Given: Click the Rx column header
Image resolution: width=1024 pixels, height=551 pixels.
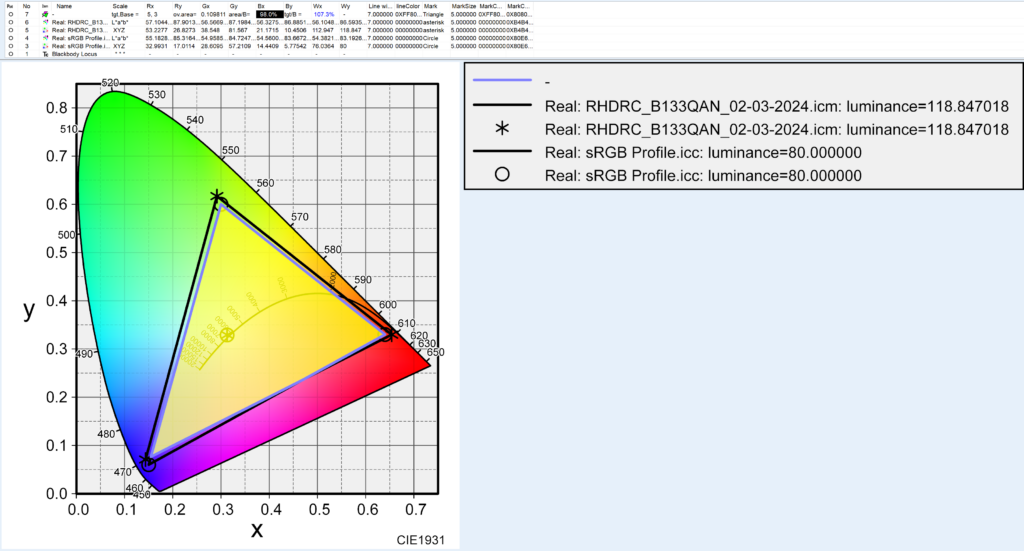Looking at the screenshot, I should click(x=150, y=6).
